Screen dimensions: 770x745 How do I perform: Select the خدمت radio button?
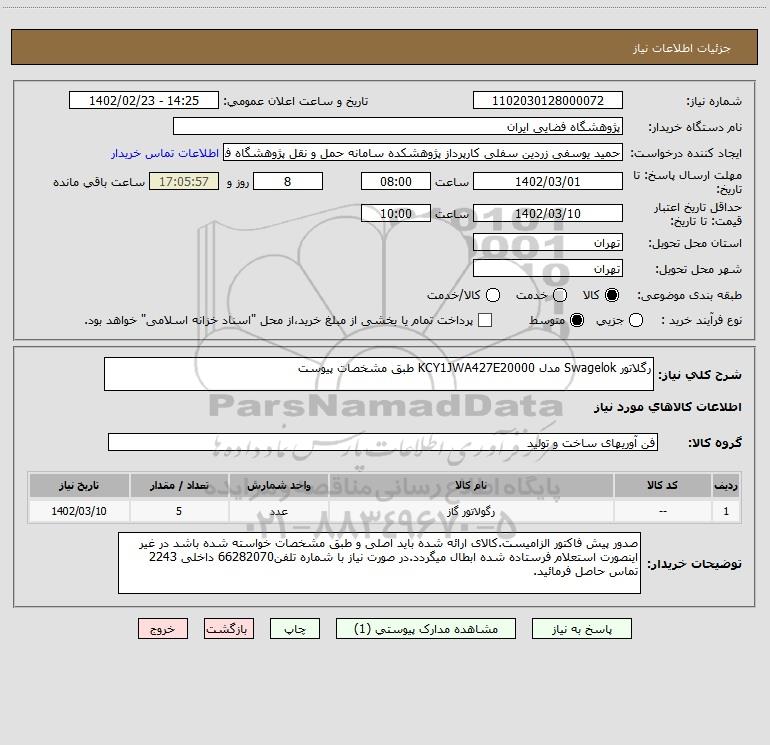click(x=560, y=295)
